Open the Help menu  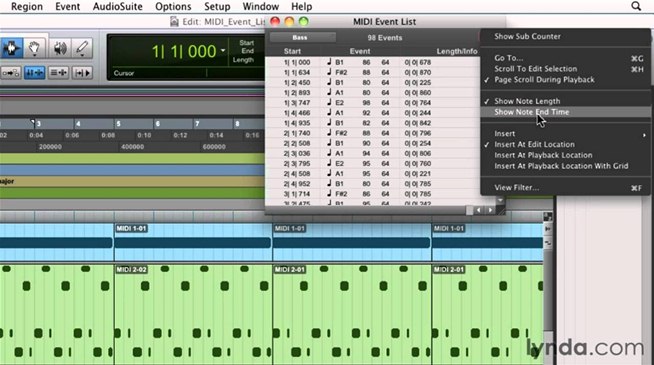tap(302, 7)
